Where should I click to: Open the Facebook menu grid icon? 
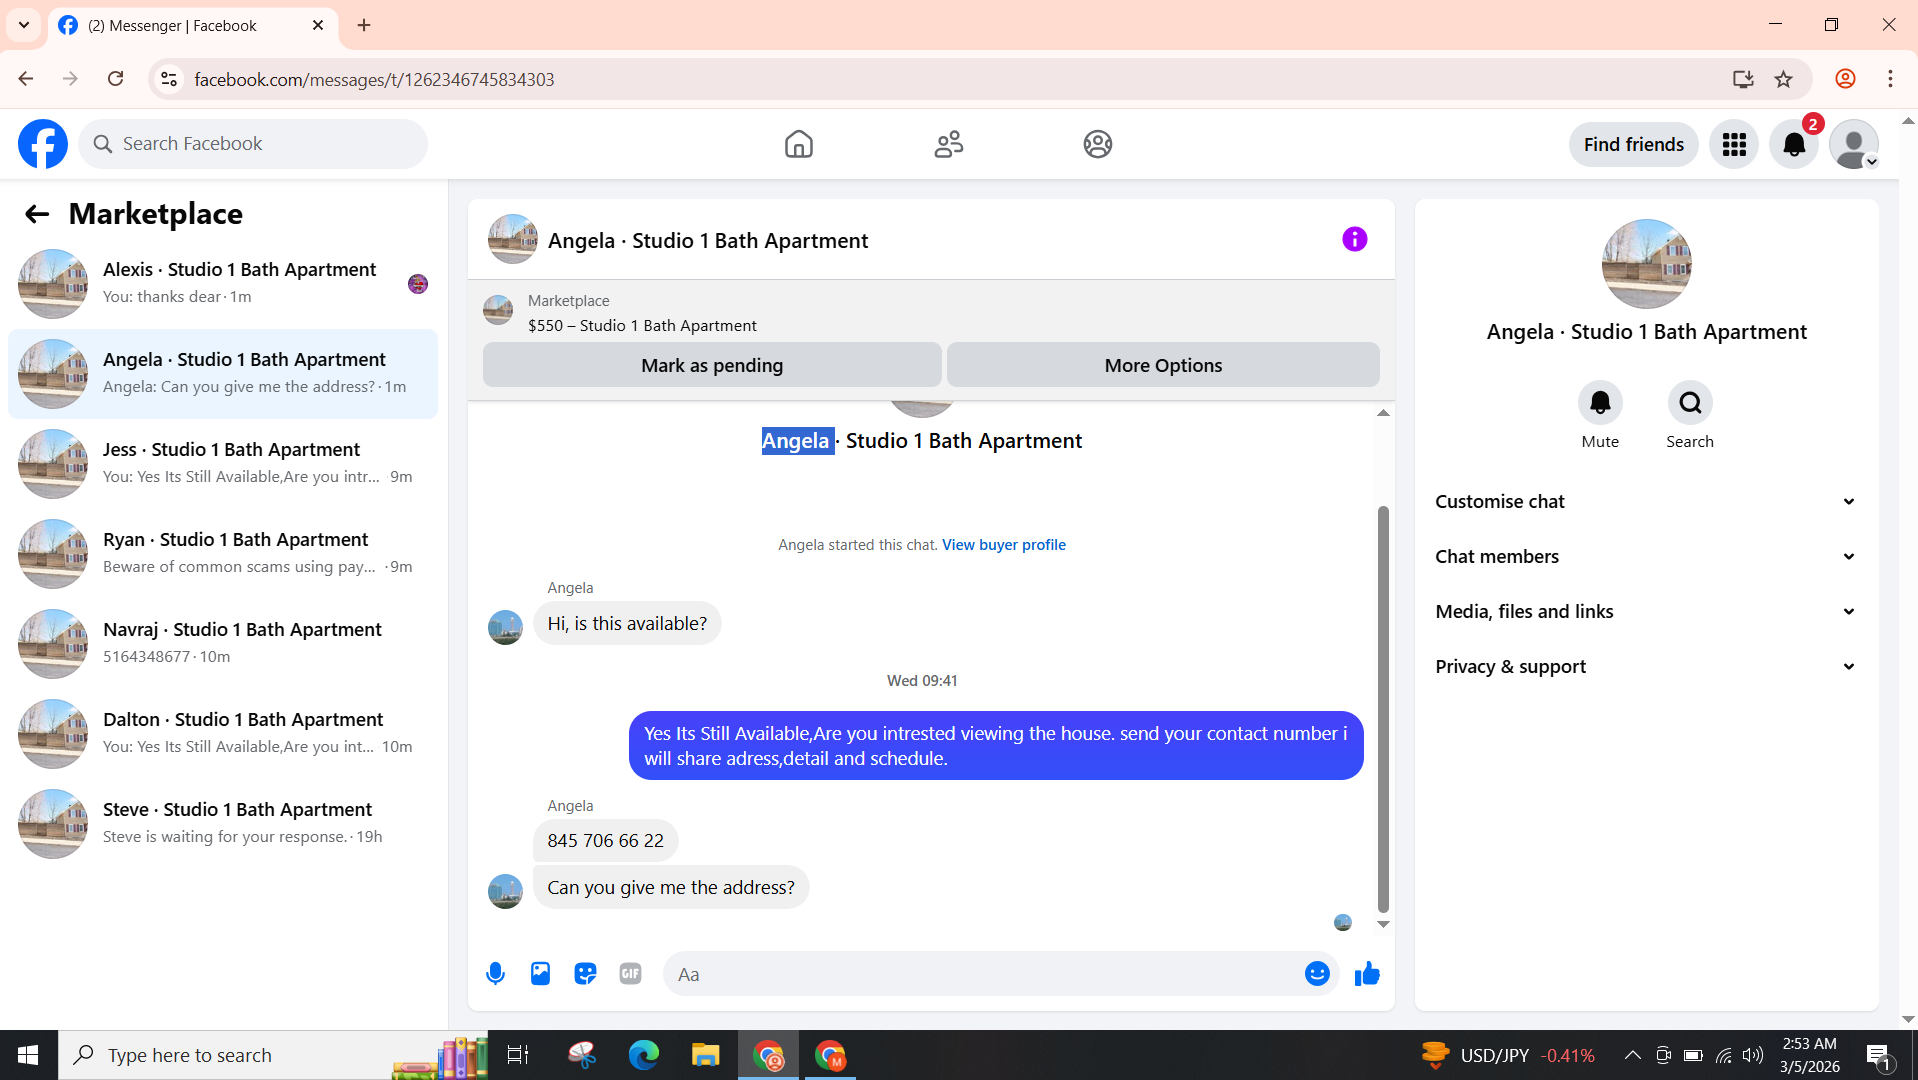click(x=1734, y=145)
